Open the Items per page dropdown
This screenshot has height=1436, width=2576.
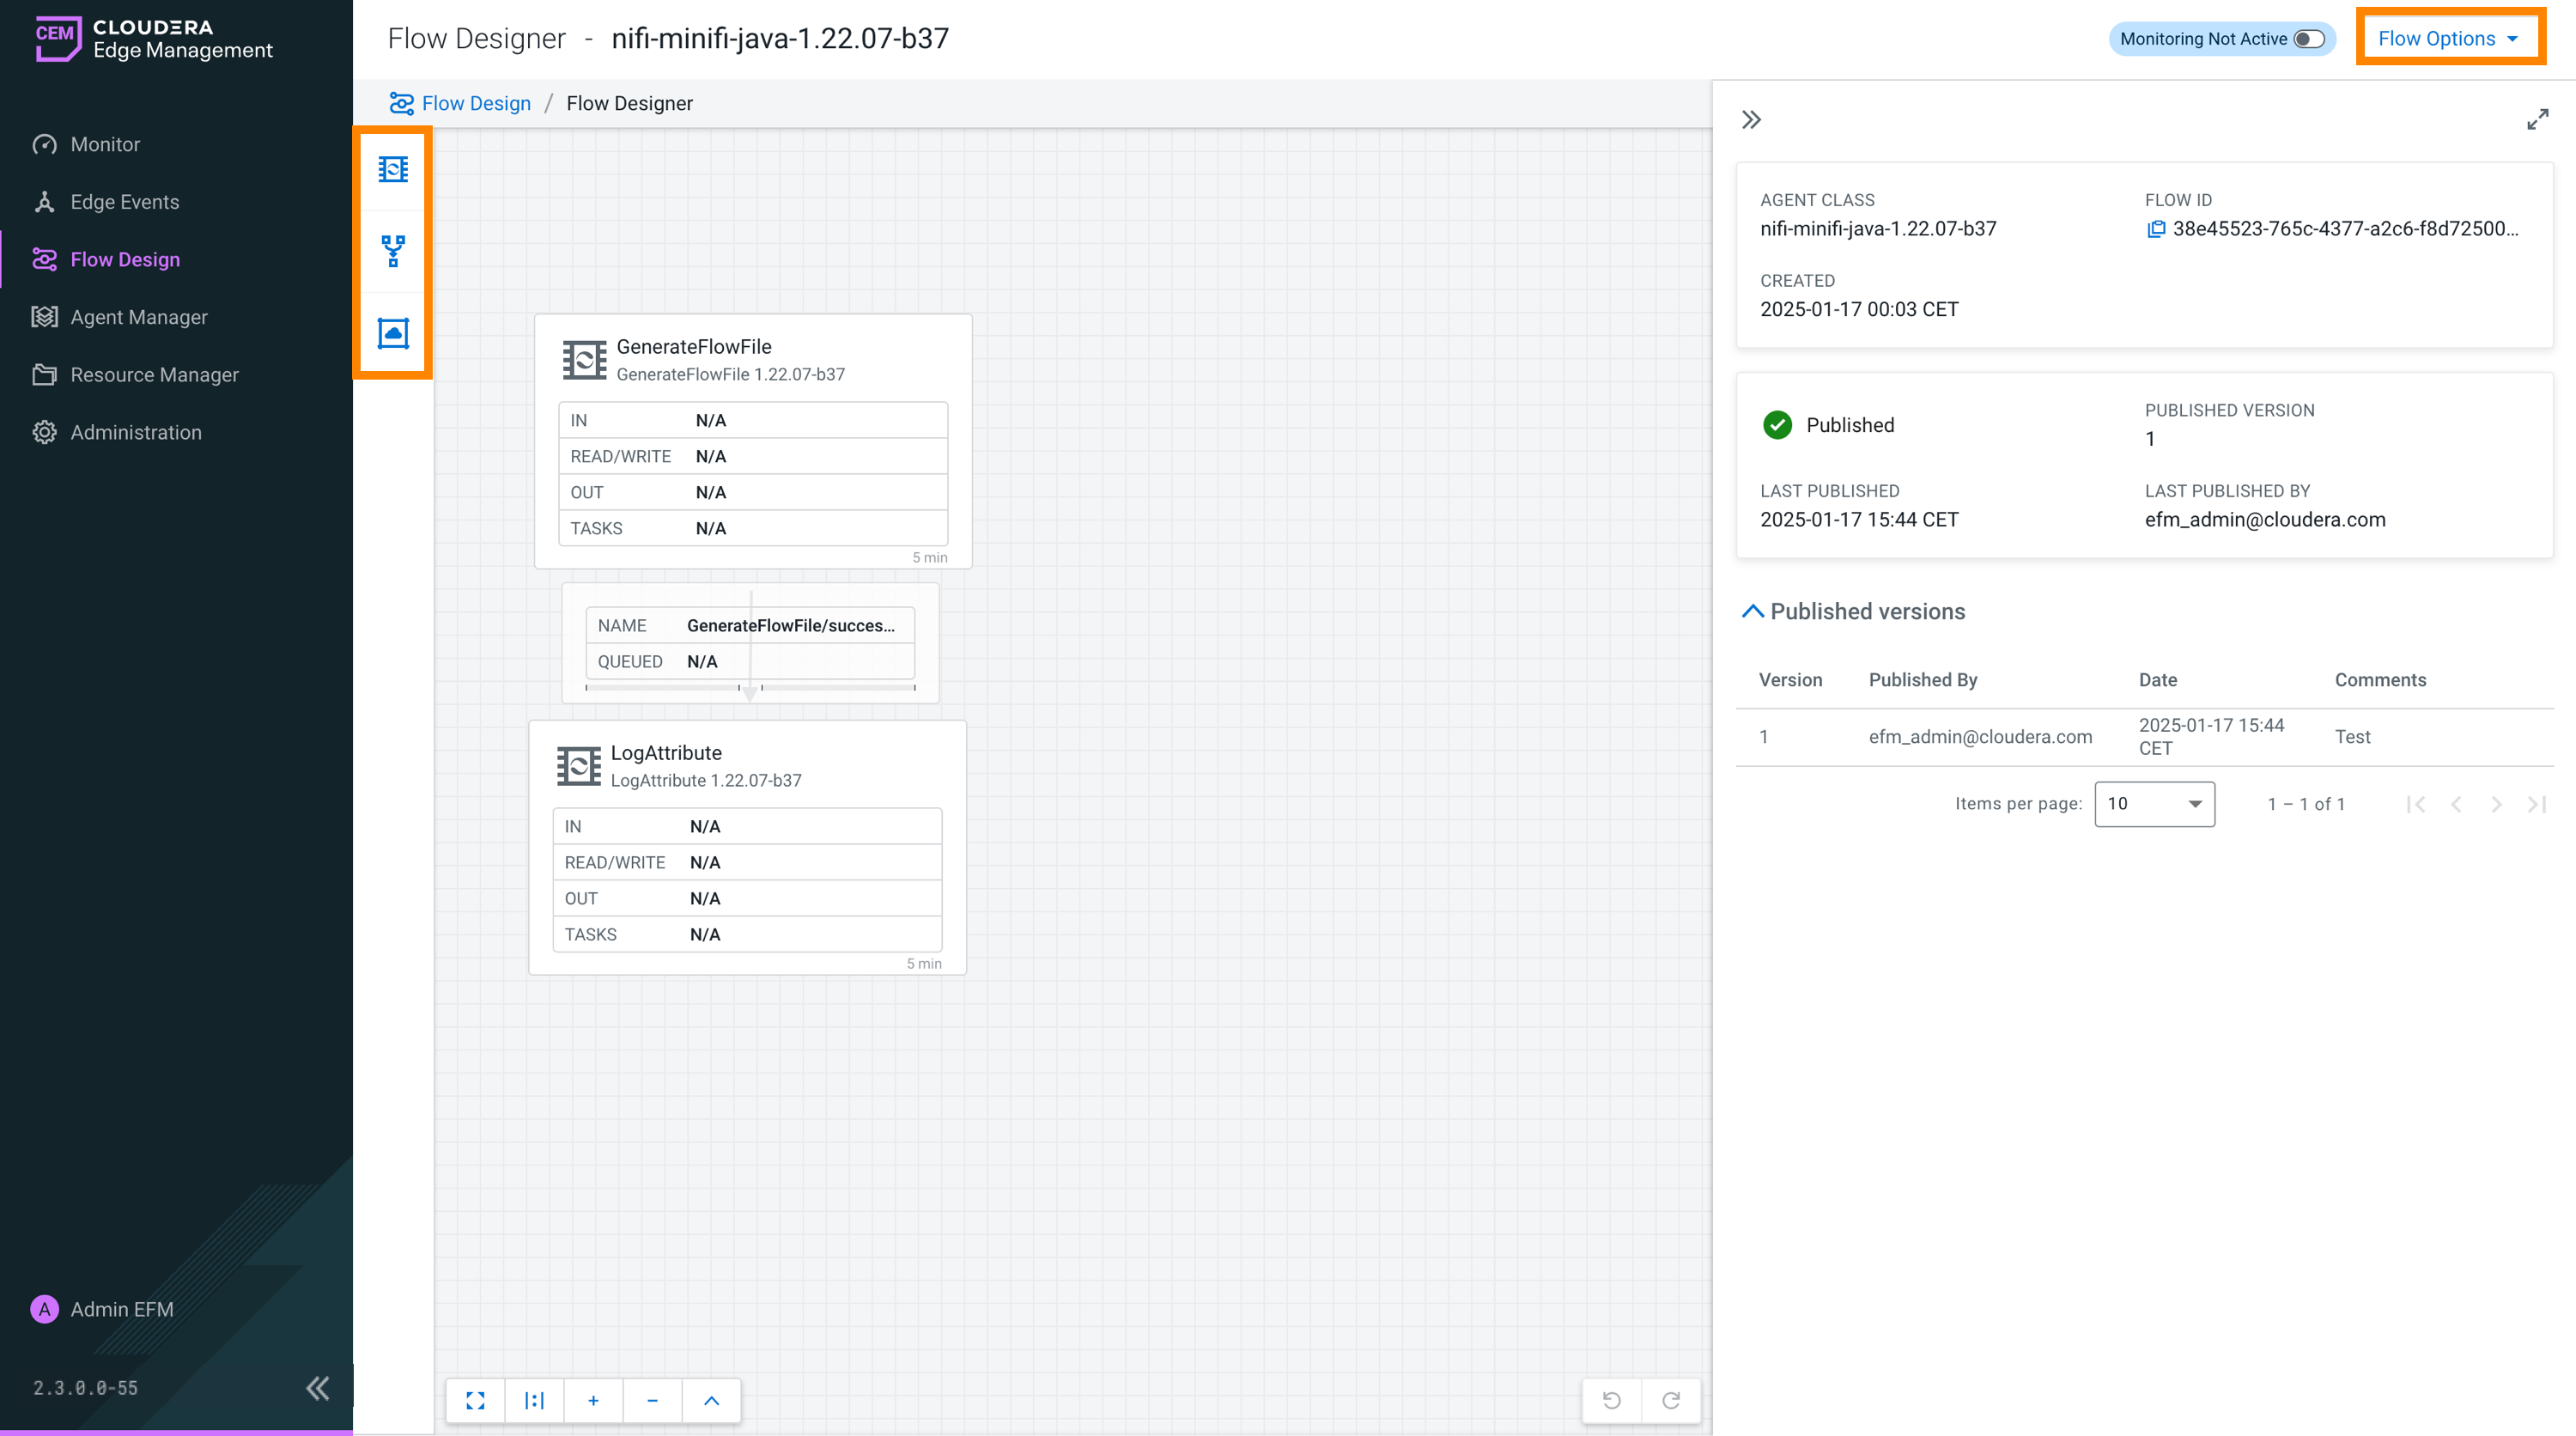[2154, 804]
